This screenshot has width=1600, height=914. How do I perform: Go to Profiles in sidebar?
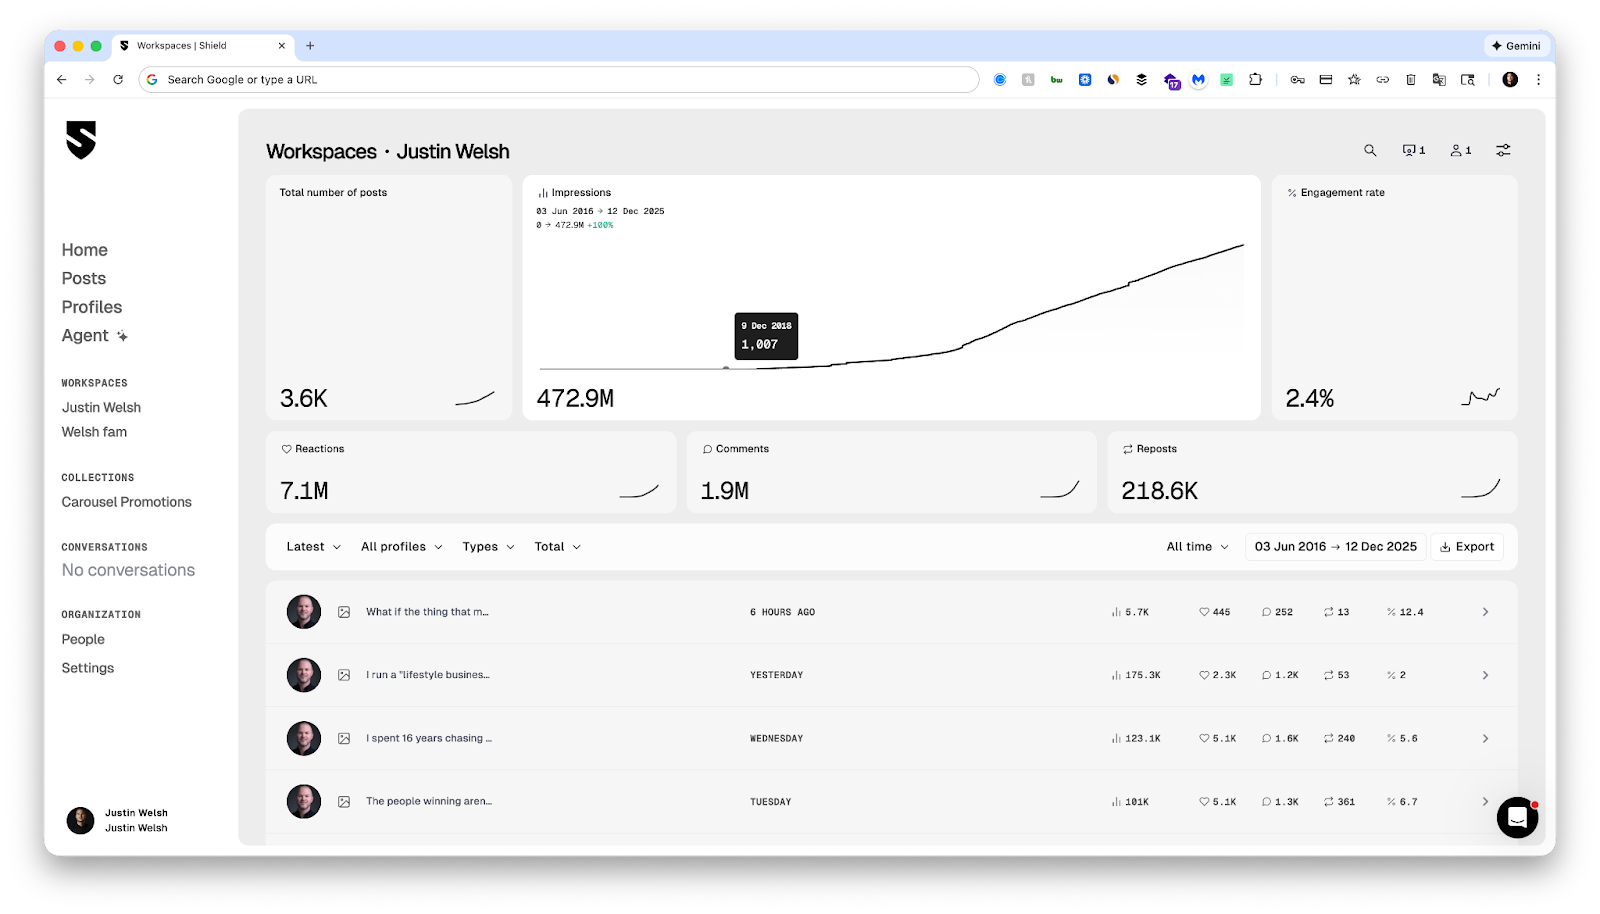[91, 307]
